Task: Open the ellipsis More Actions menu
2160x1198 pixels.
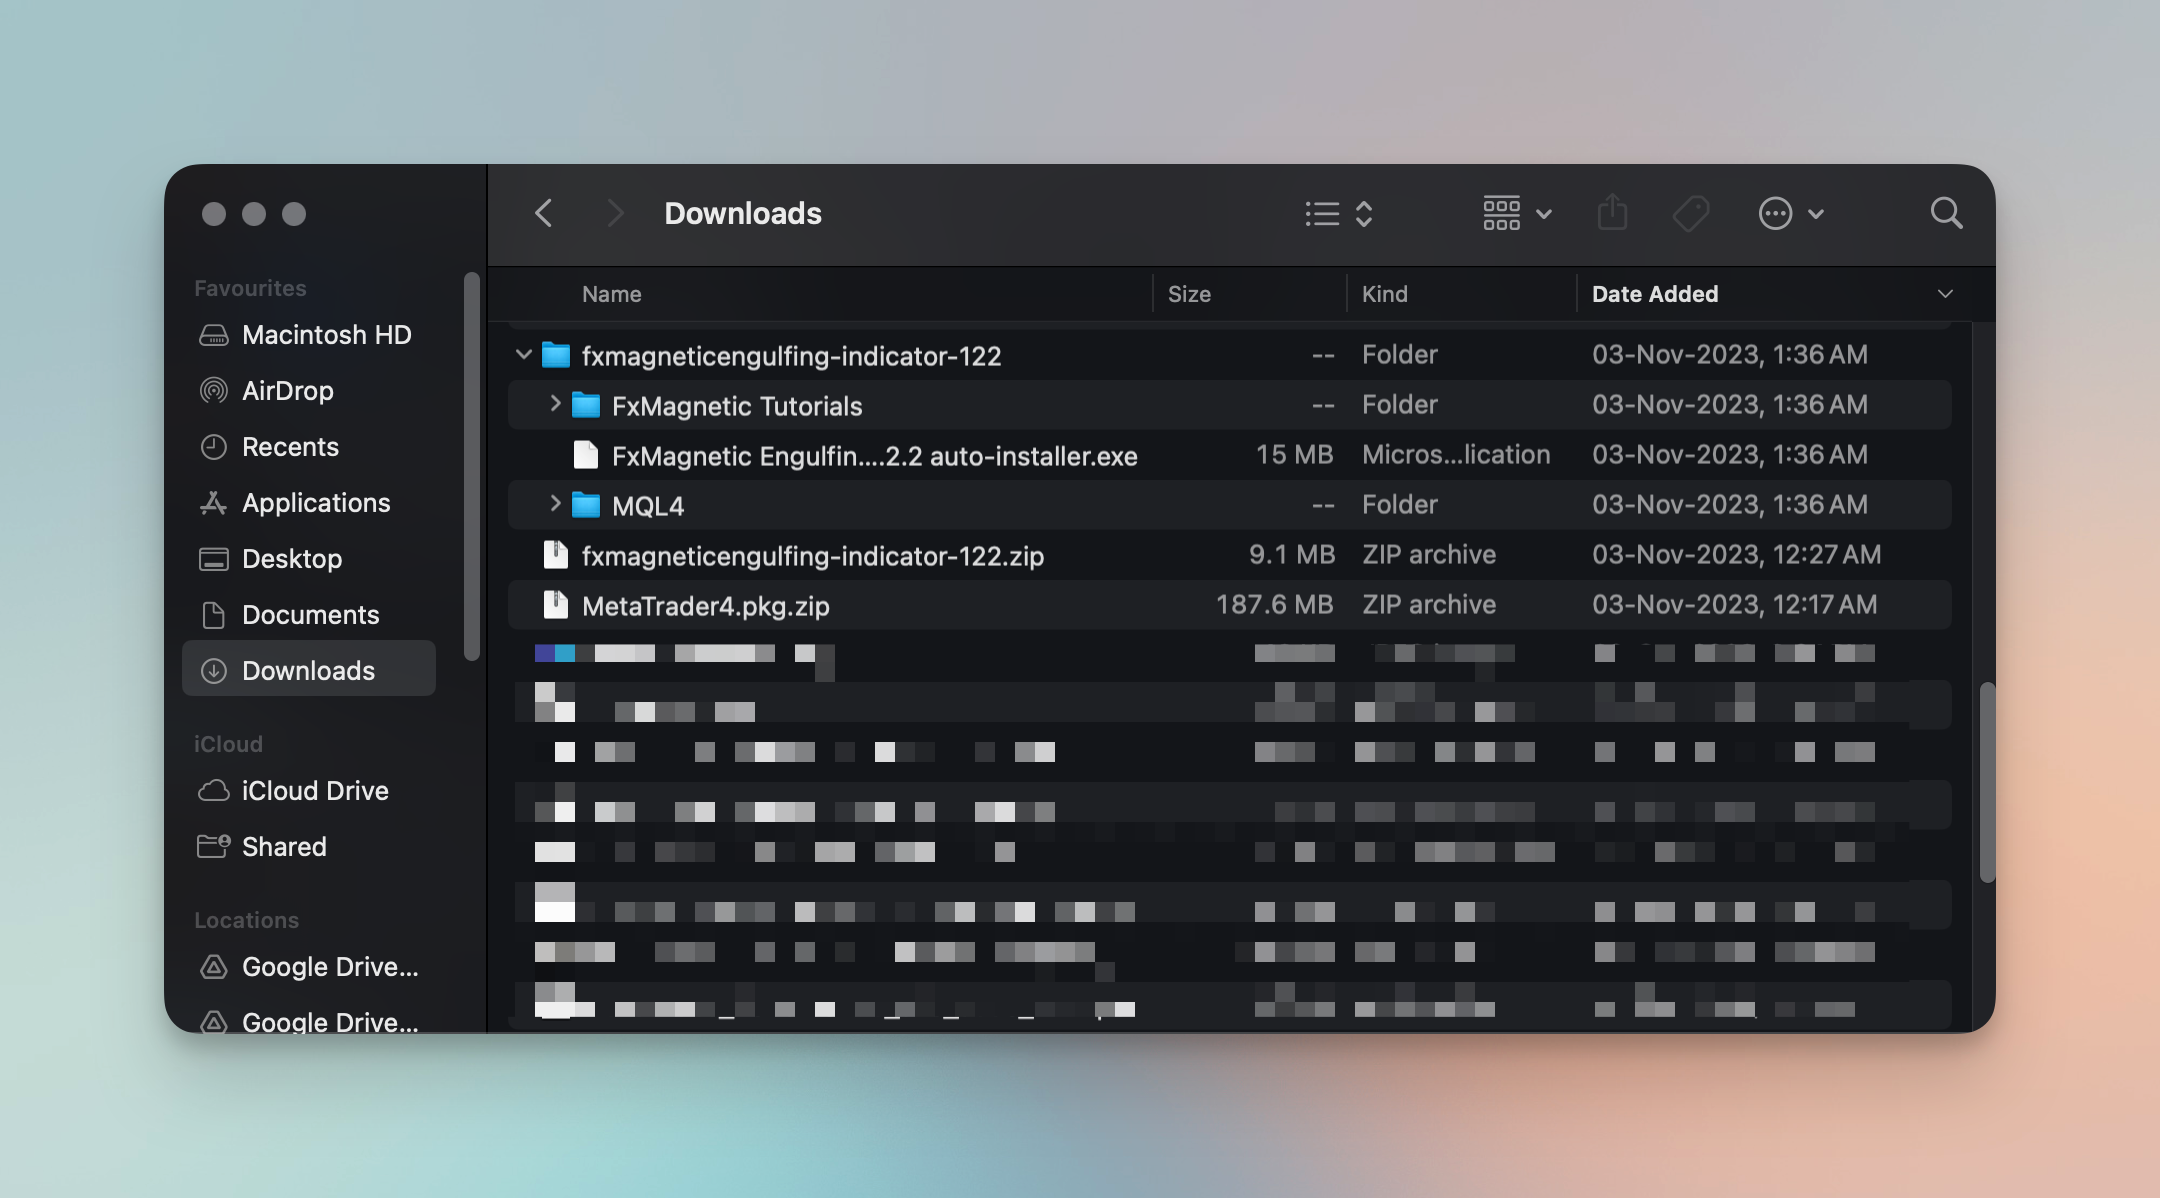Action: (1790, 213)
